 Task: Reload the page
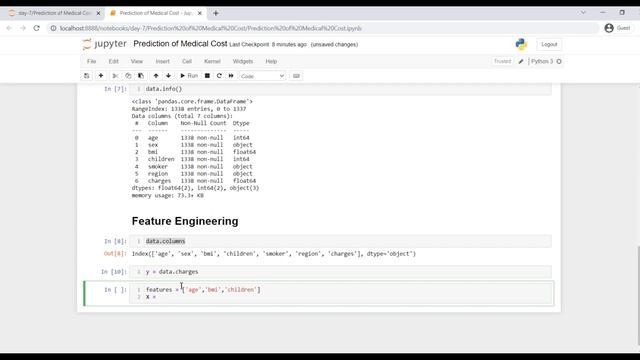37,28
